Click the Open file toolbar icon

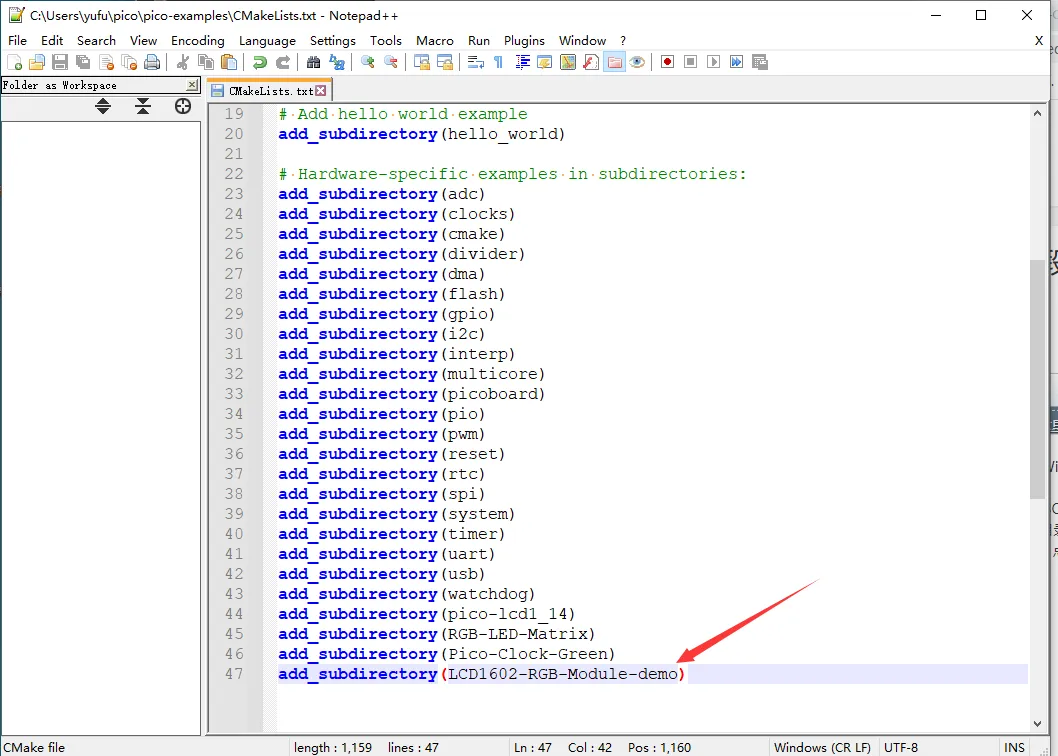click(37, 62)
